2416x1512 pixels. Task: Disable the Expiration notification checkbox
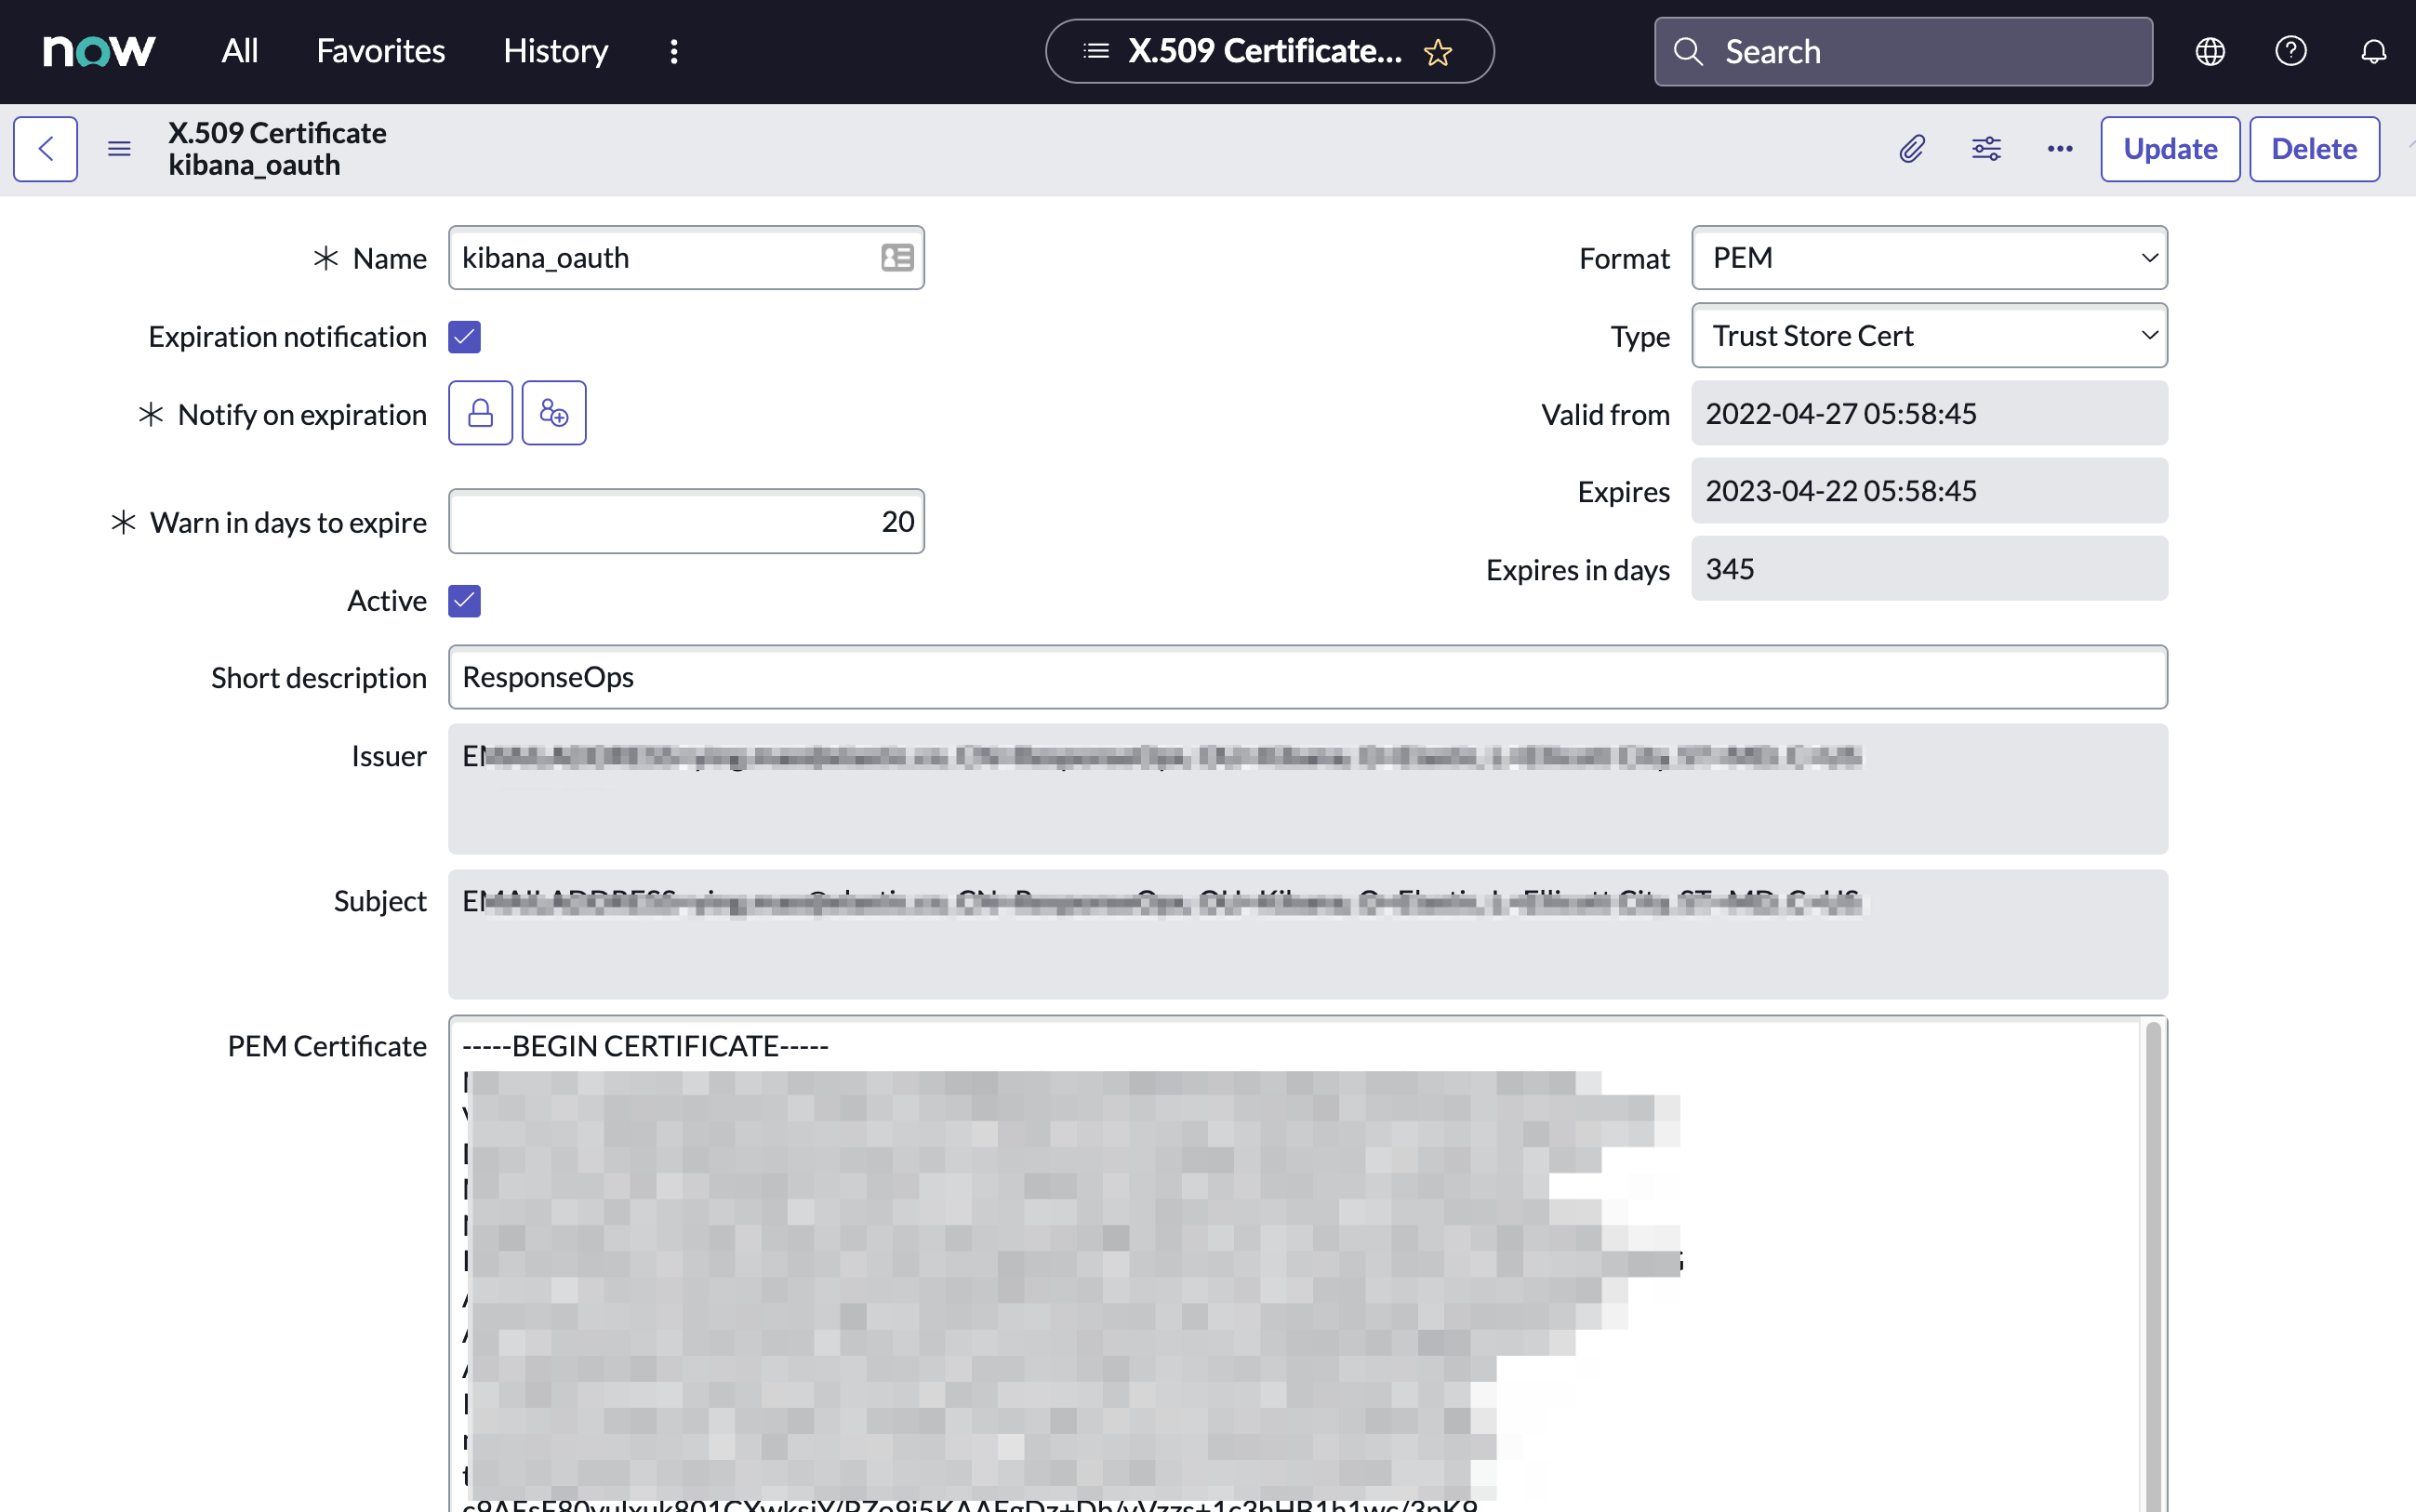tap(465, 337)
